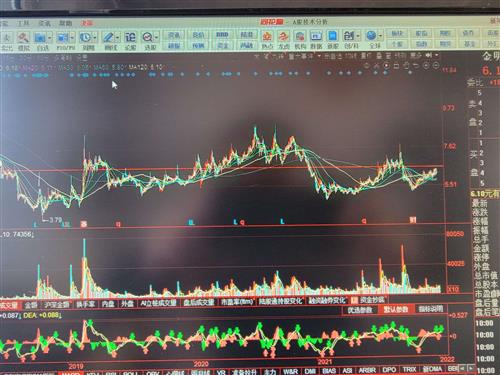Screen dimensions: 500x375
Task: Open the 论股 discussion icon
Action: pos(130,37)
